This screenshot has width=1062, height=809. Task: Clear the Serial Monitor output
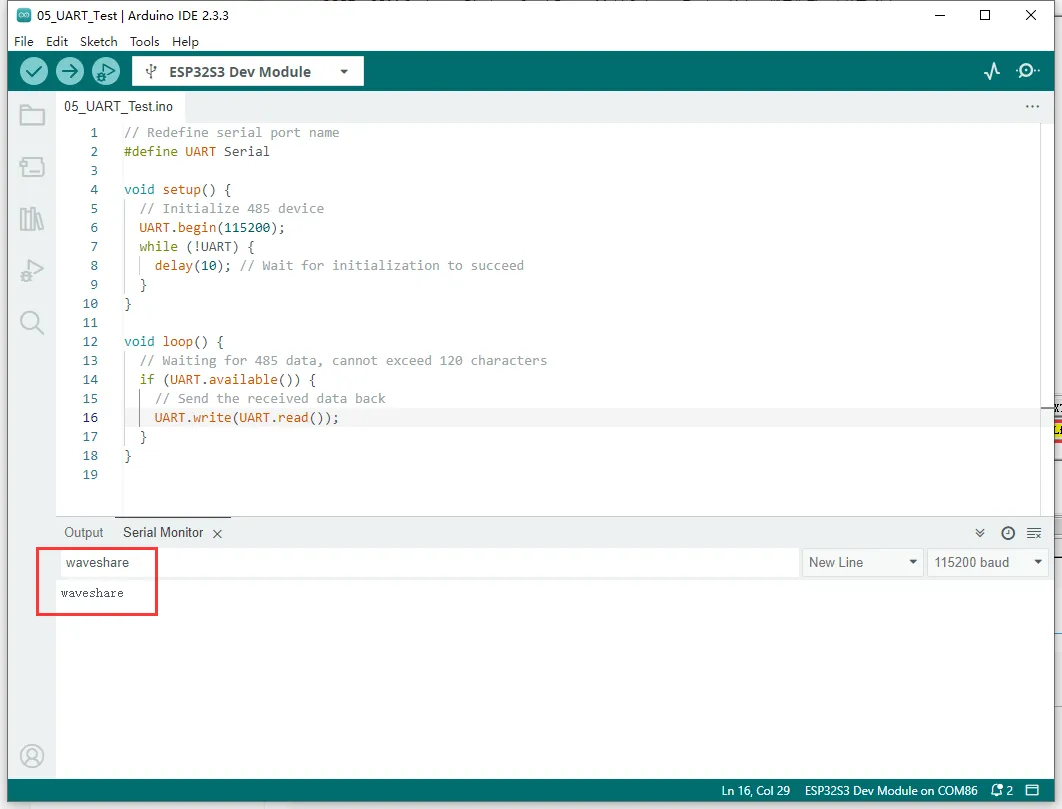1034,533
